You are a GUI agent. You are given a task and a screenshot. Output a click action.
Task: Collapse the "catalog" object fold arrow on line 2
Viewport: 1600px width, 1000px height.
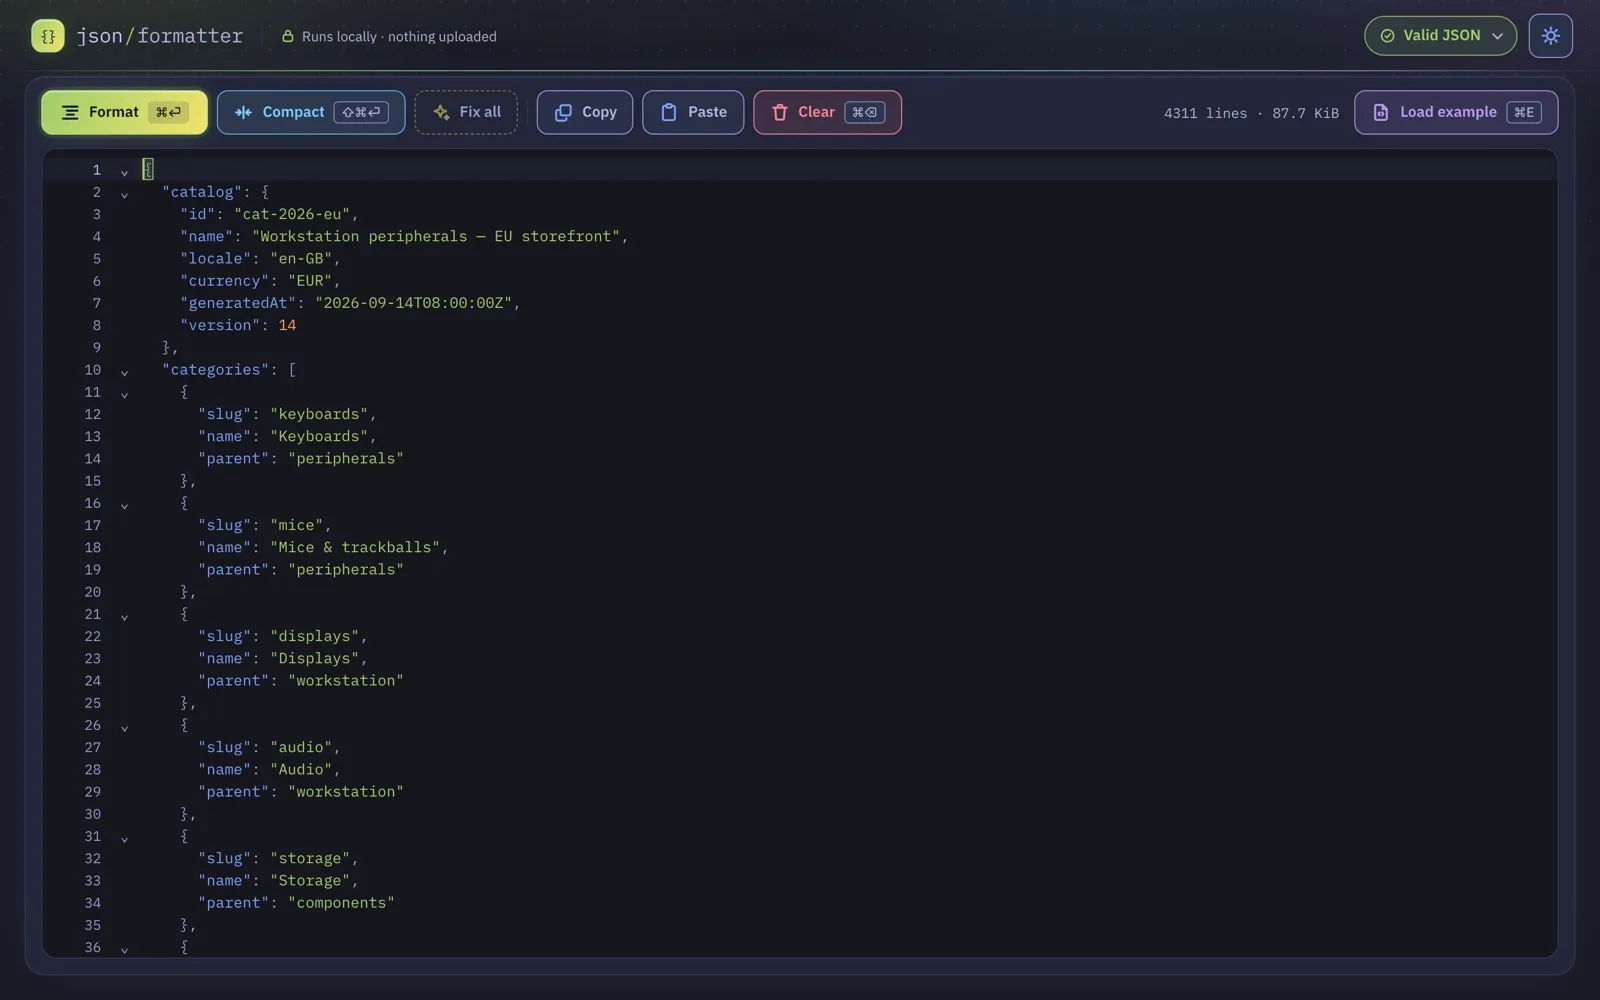[x=124, y=194]
